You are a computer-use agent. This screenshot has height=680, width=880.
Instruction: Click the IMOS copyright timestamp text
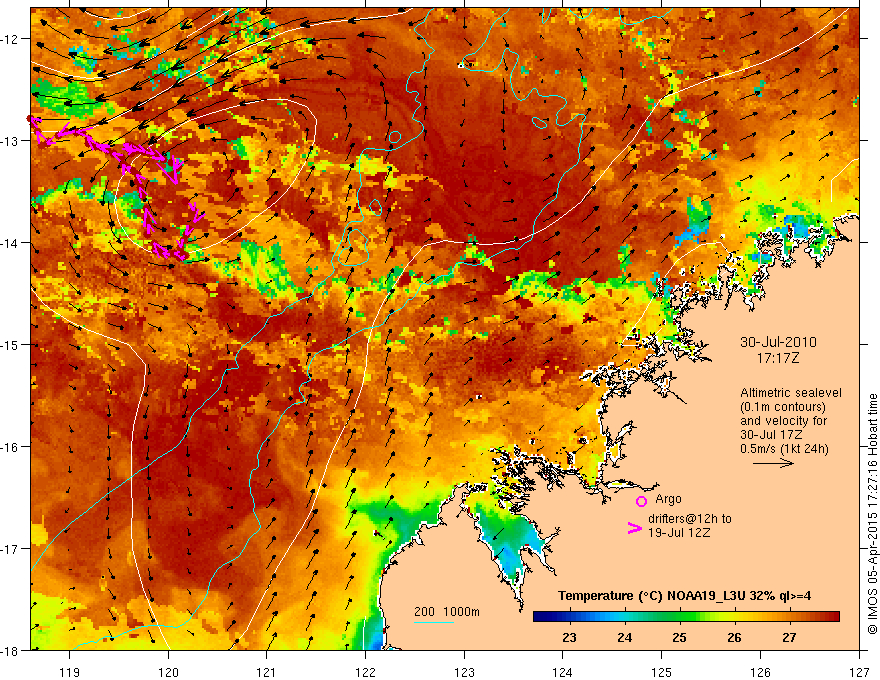[x=872, y=514]
